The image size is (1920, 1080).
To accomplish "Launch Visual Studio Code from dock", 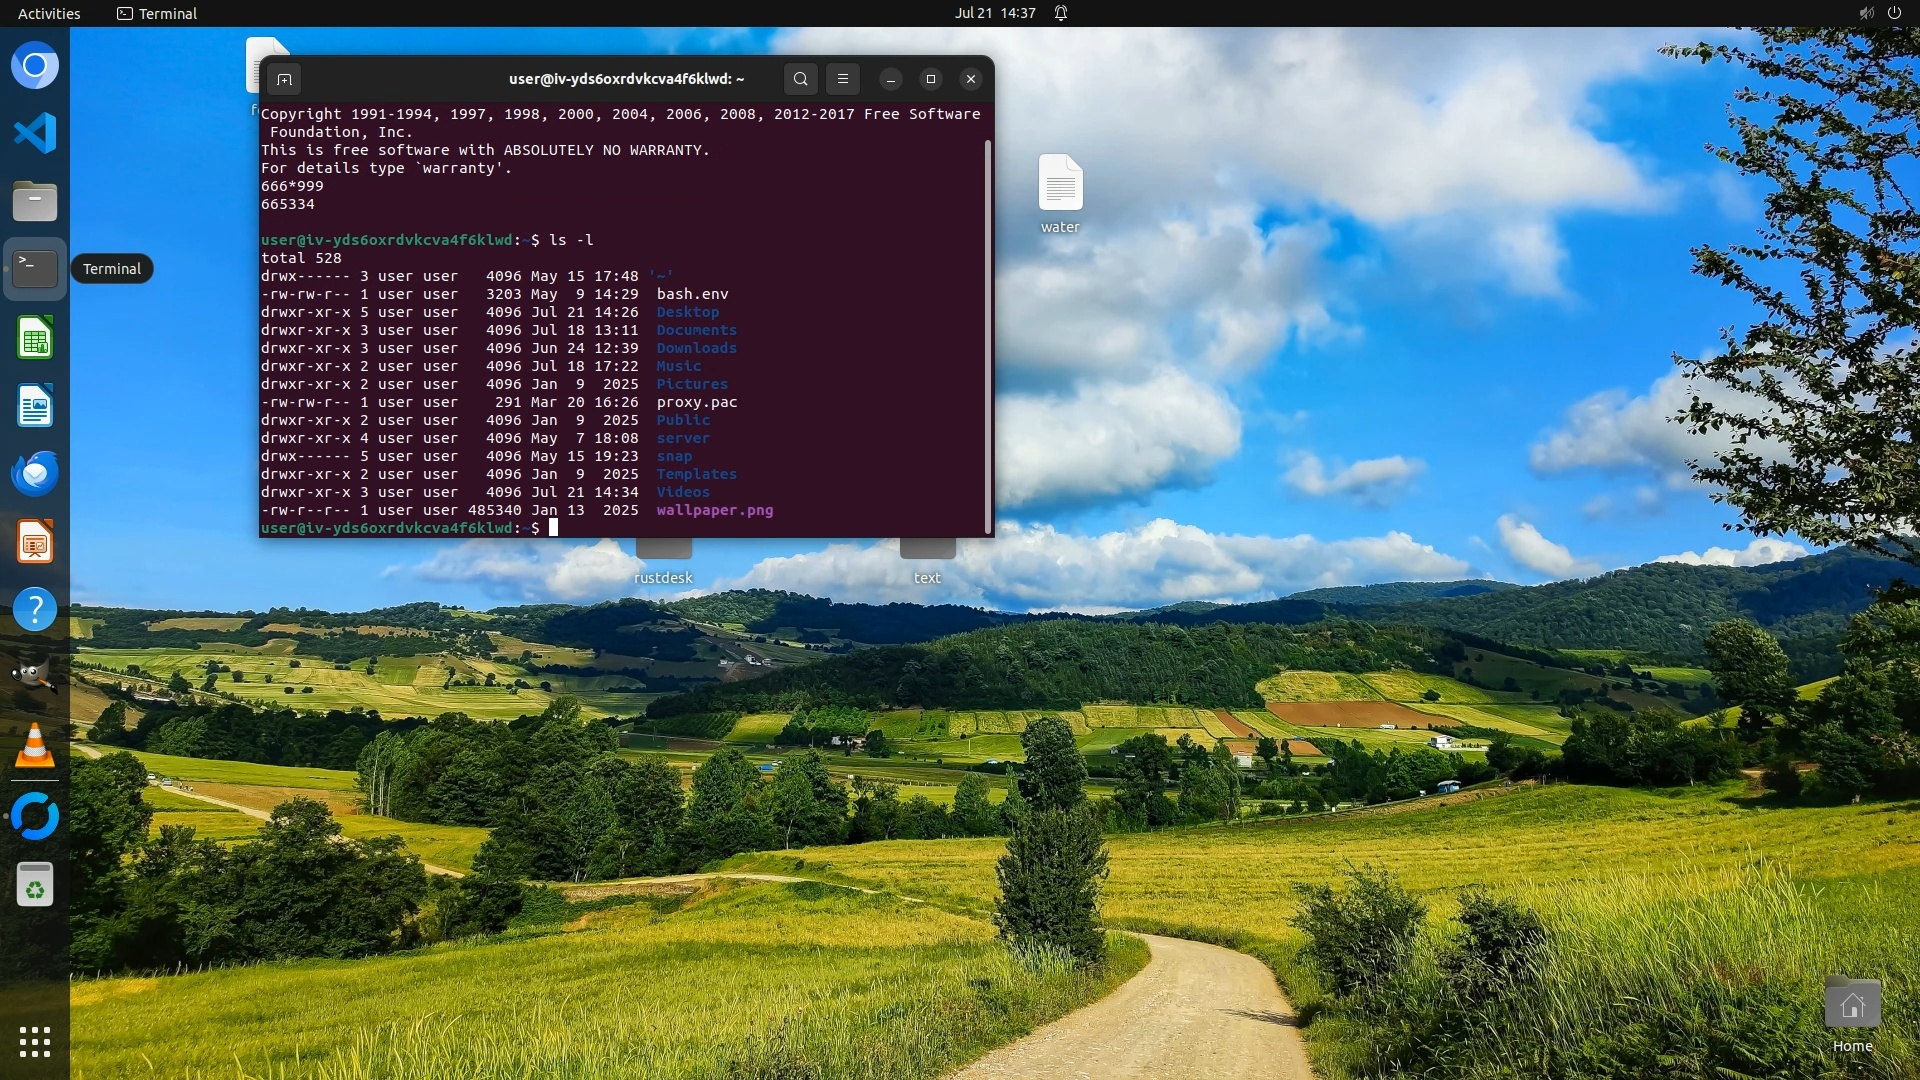I will 35,133.
